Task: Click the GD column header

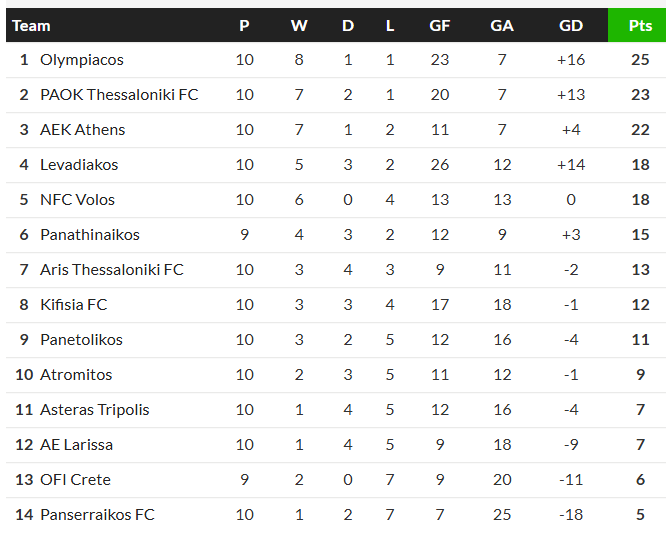Action: click(571, 26)
